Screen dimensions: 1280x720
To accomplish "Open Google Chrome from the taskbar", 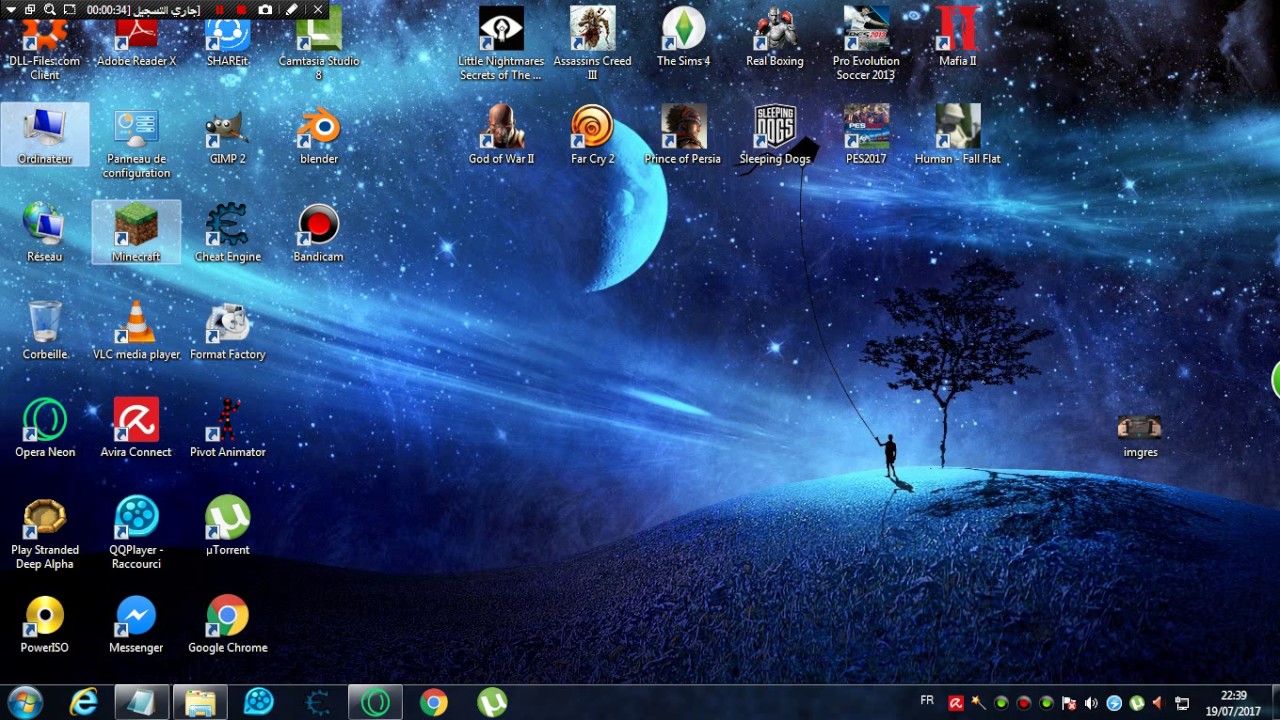I will pos(433,702).
